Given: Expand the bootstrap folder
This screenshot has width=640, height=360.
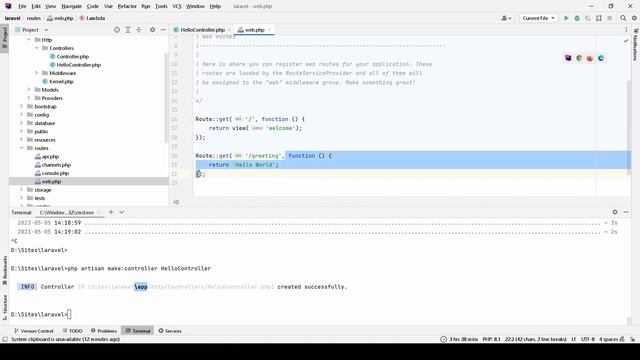Looking at the screenshot, I should coord(22,107).
